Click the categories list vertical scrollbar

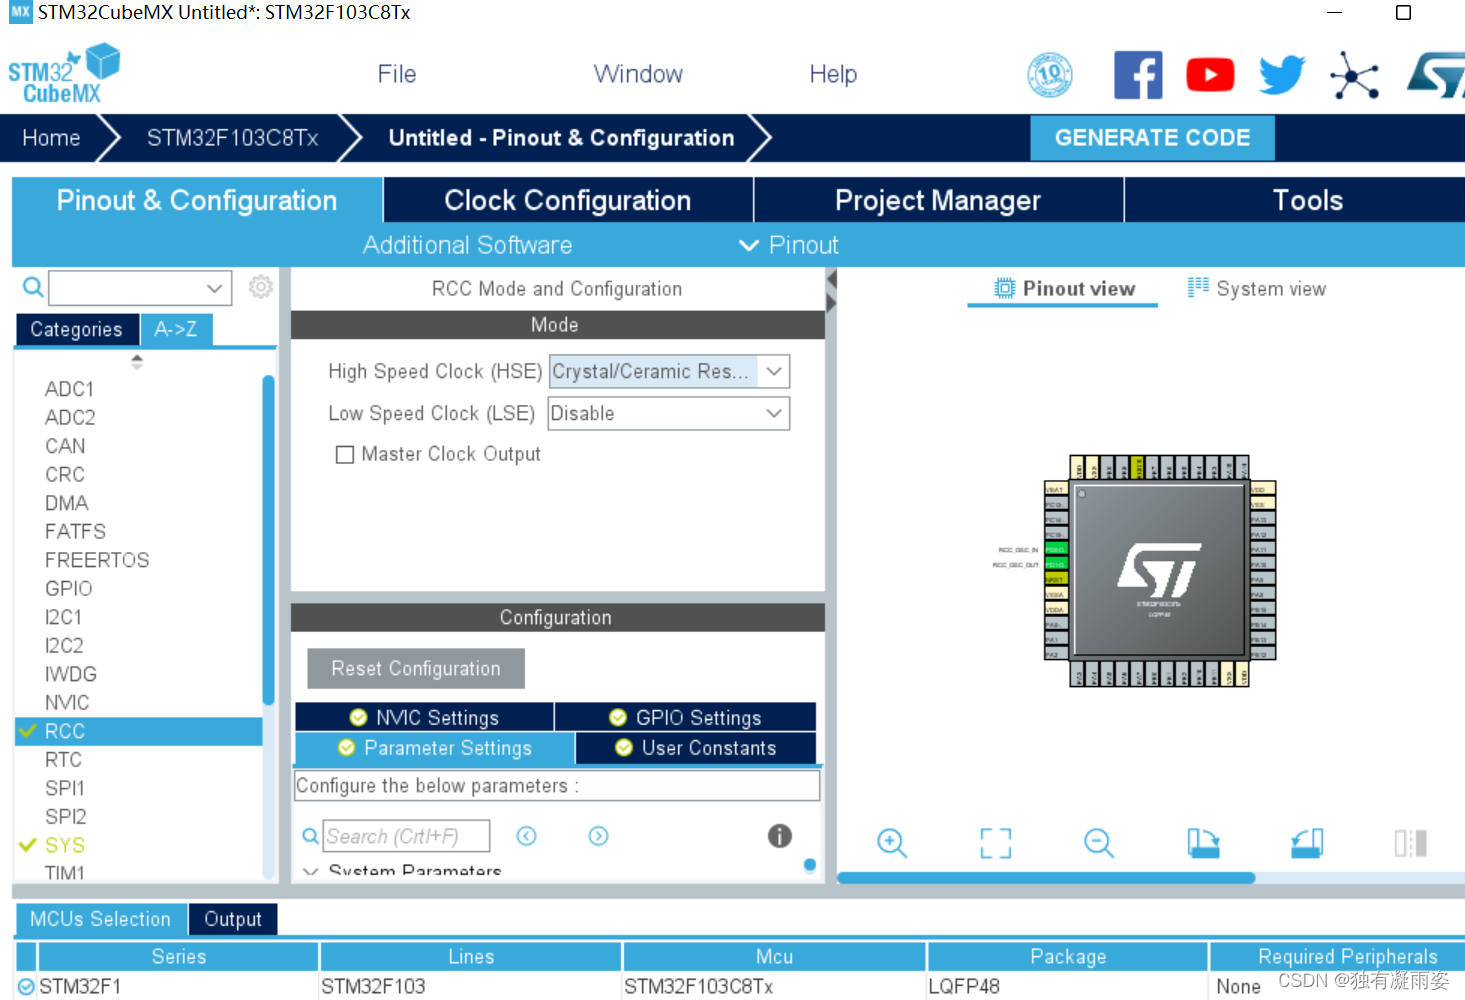(268, 540)
